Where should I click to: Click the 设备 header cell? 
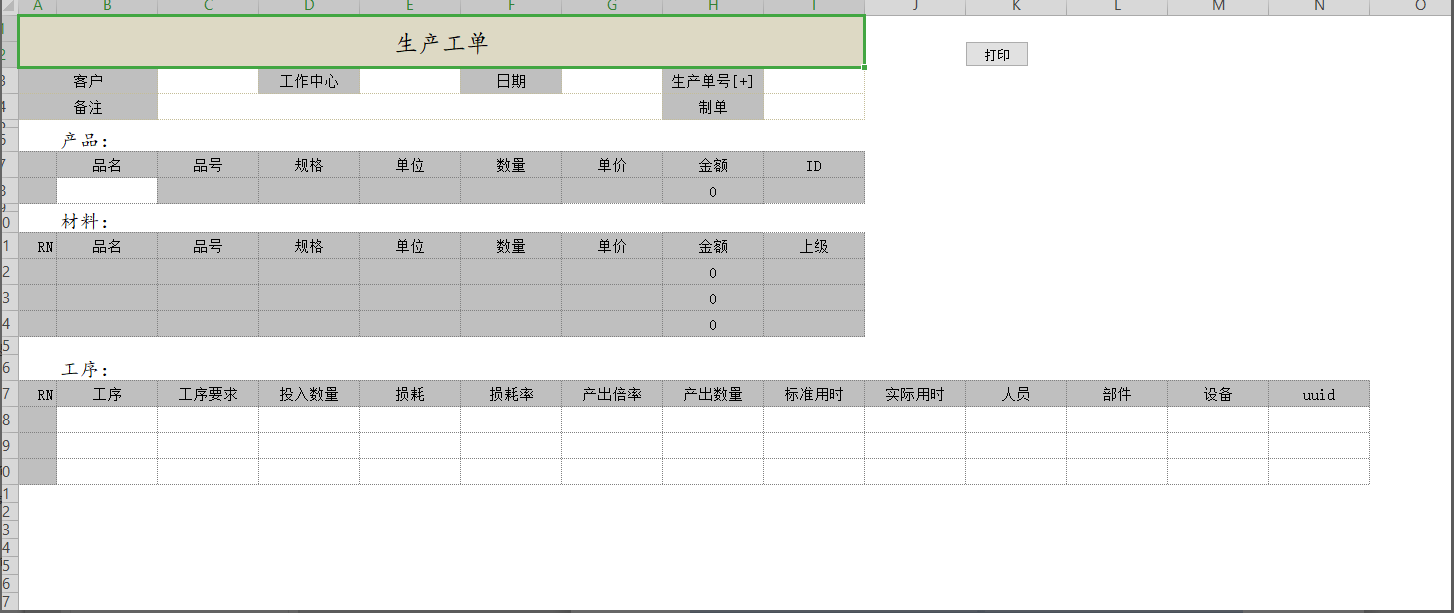(1217, 395)
